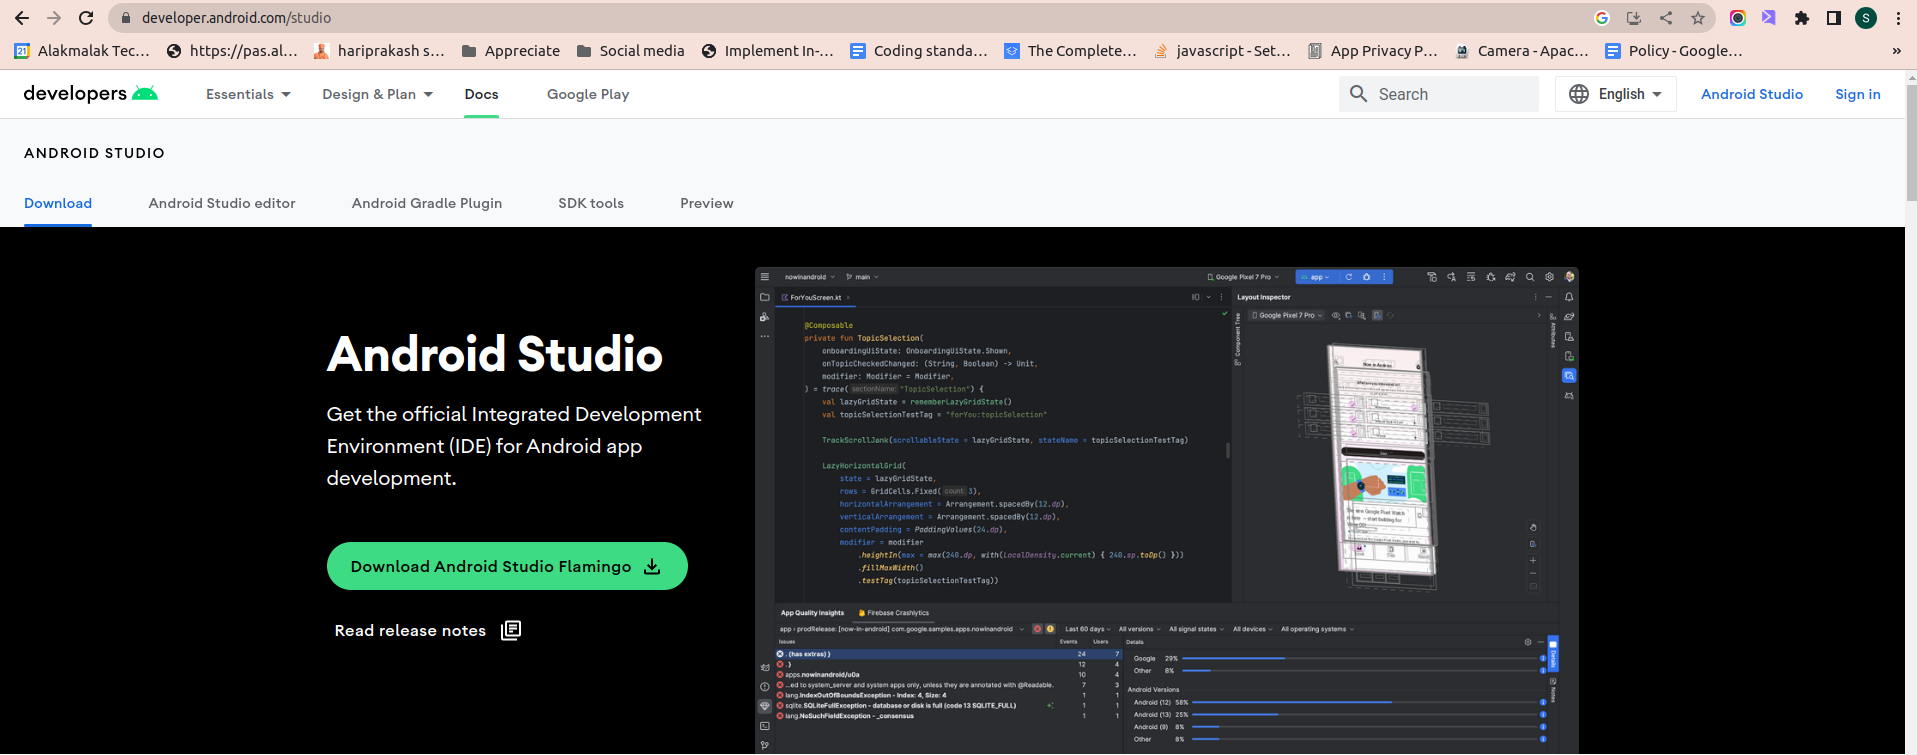Show hidden bookmarks with the chevron
This screenshot has height=755, width=1917.
pos(1897,51)
